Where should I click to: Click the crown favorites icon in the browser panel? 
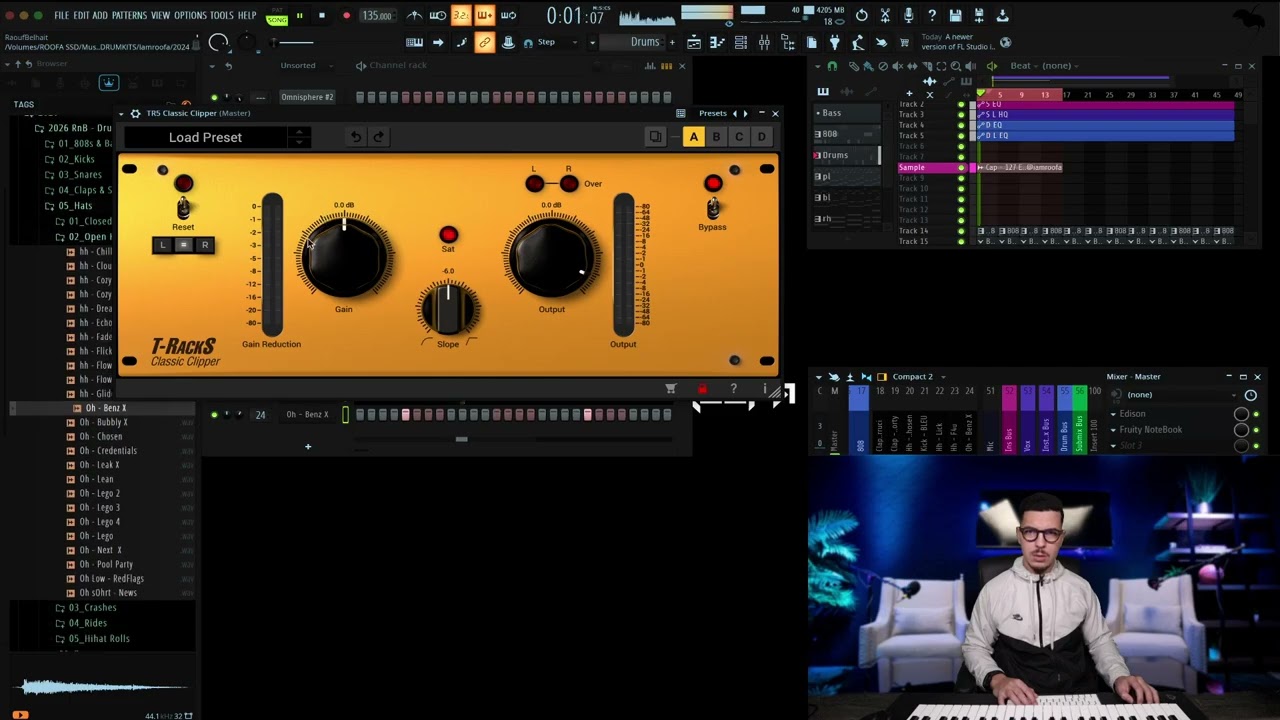(109, 83)
